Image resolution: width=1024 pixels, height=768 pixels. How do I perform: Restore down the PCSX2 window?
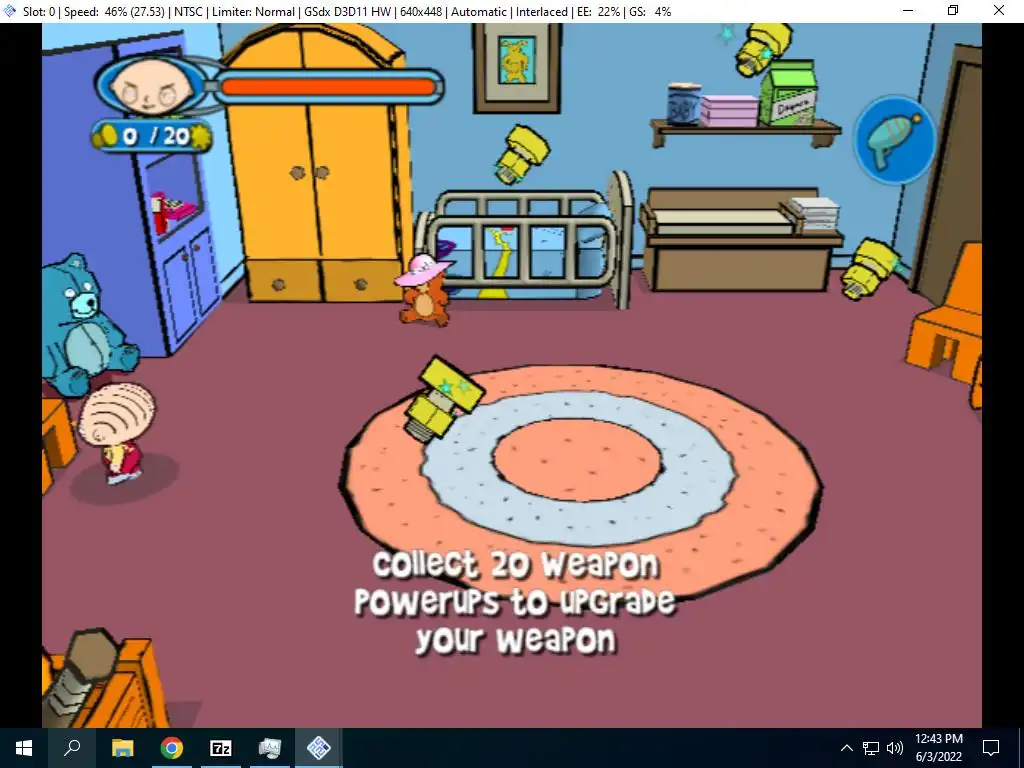coord(953,11)
